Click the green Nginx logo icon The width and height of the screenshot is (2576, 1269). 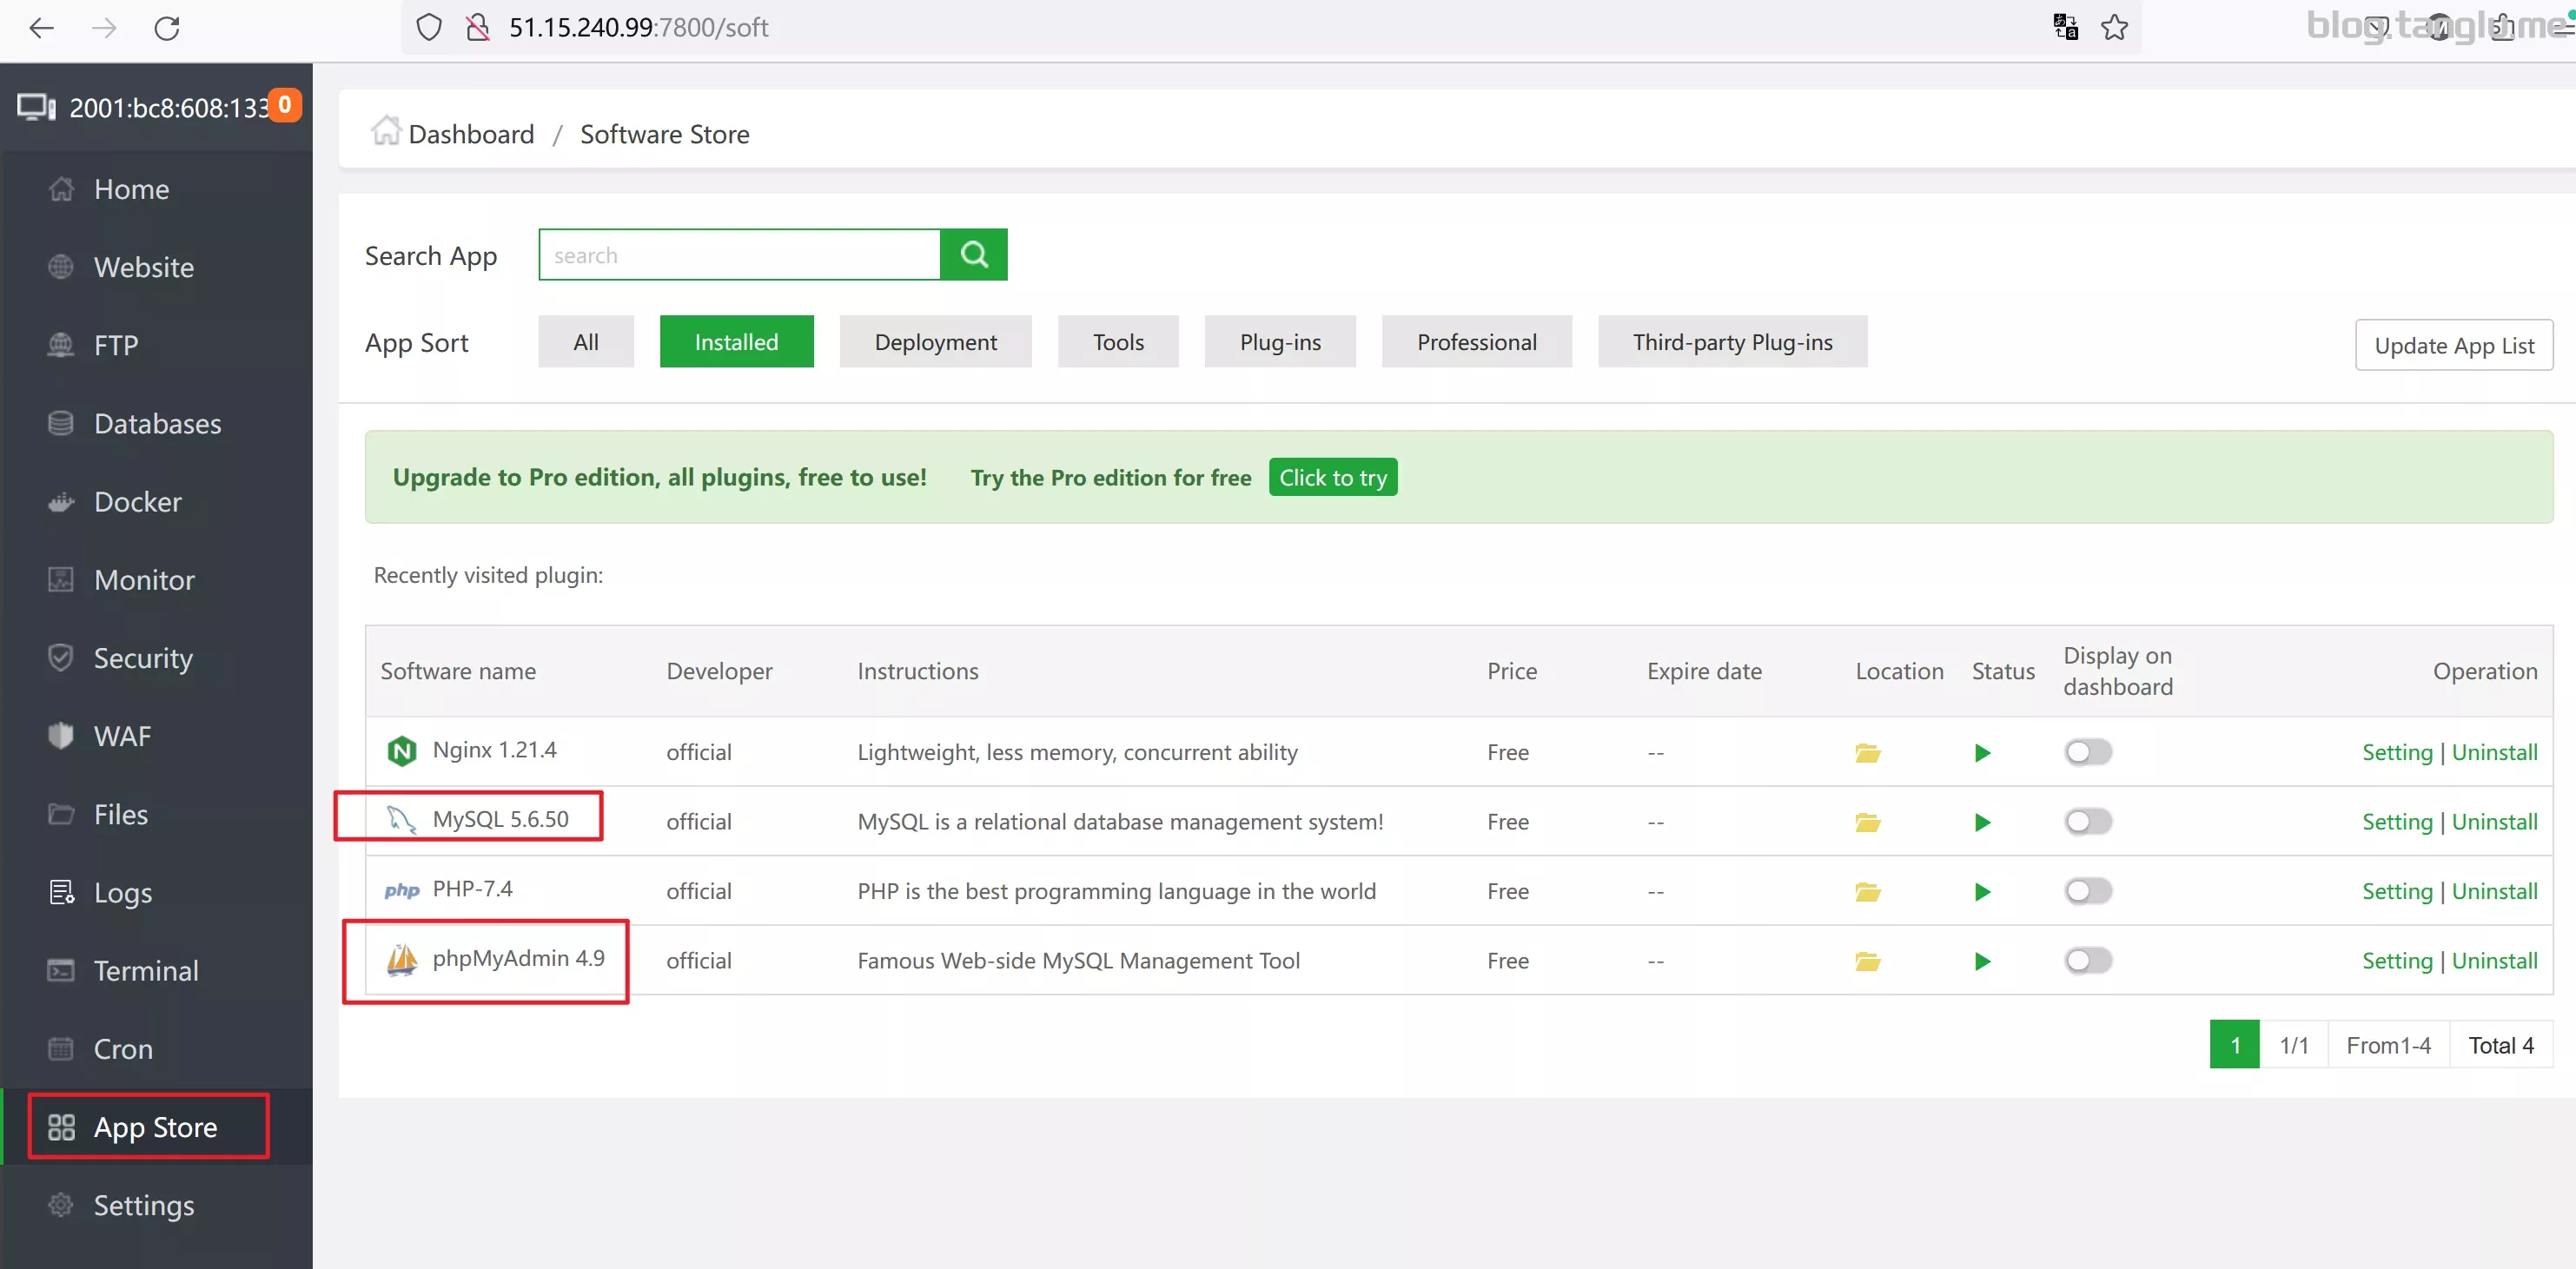(x=402, y=750)
